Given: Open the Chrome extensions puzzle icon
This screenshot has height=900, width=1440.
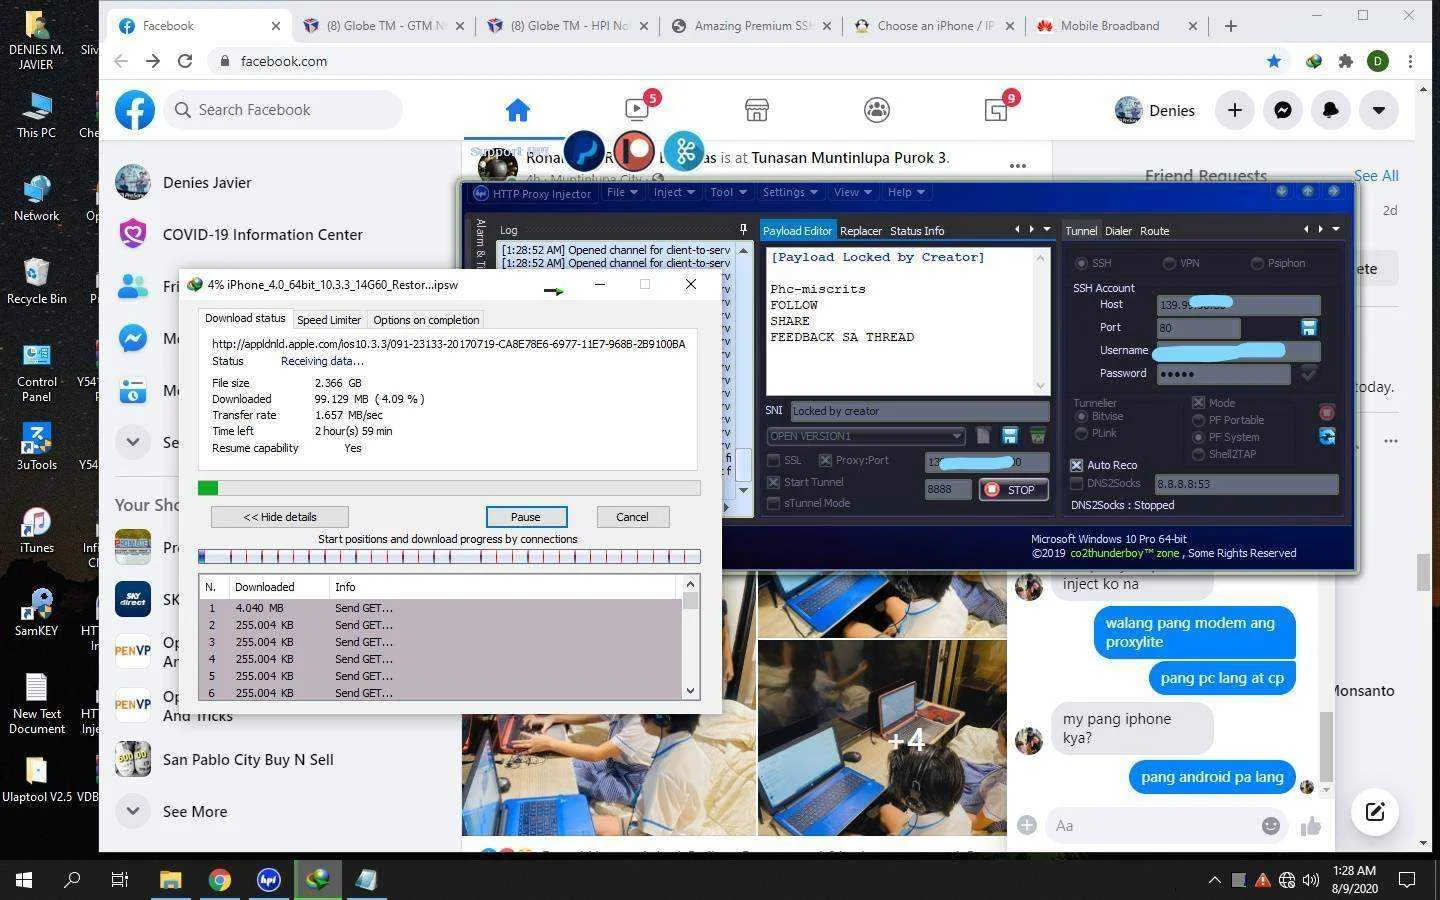Looking at the screenshot, I should (x=1346, y=61).
